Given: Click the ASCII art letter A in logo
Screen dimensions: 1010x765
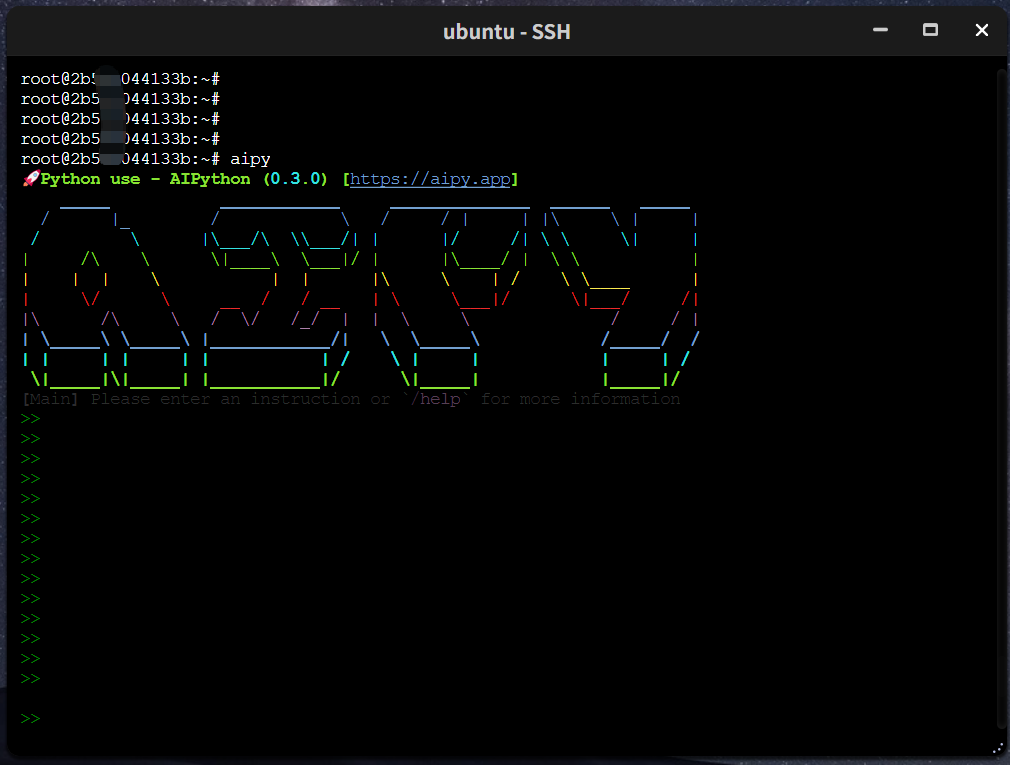Looking at the screenshot, I should pyautogui.click(x=105, y=300).
